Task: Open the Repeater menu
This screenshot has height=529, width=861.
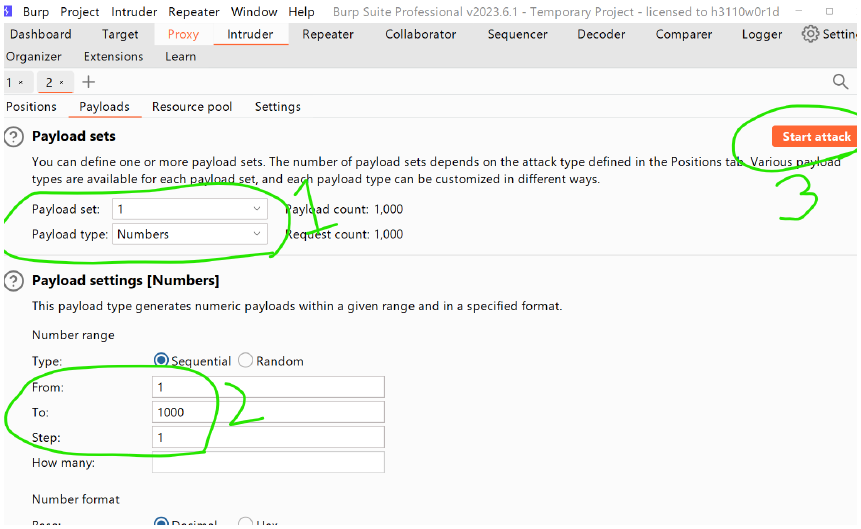Action: click(x=194, y=12)
